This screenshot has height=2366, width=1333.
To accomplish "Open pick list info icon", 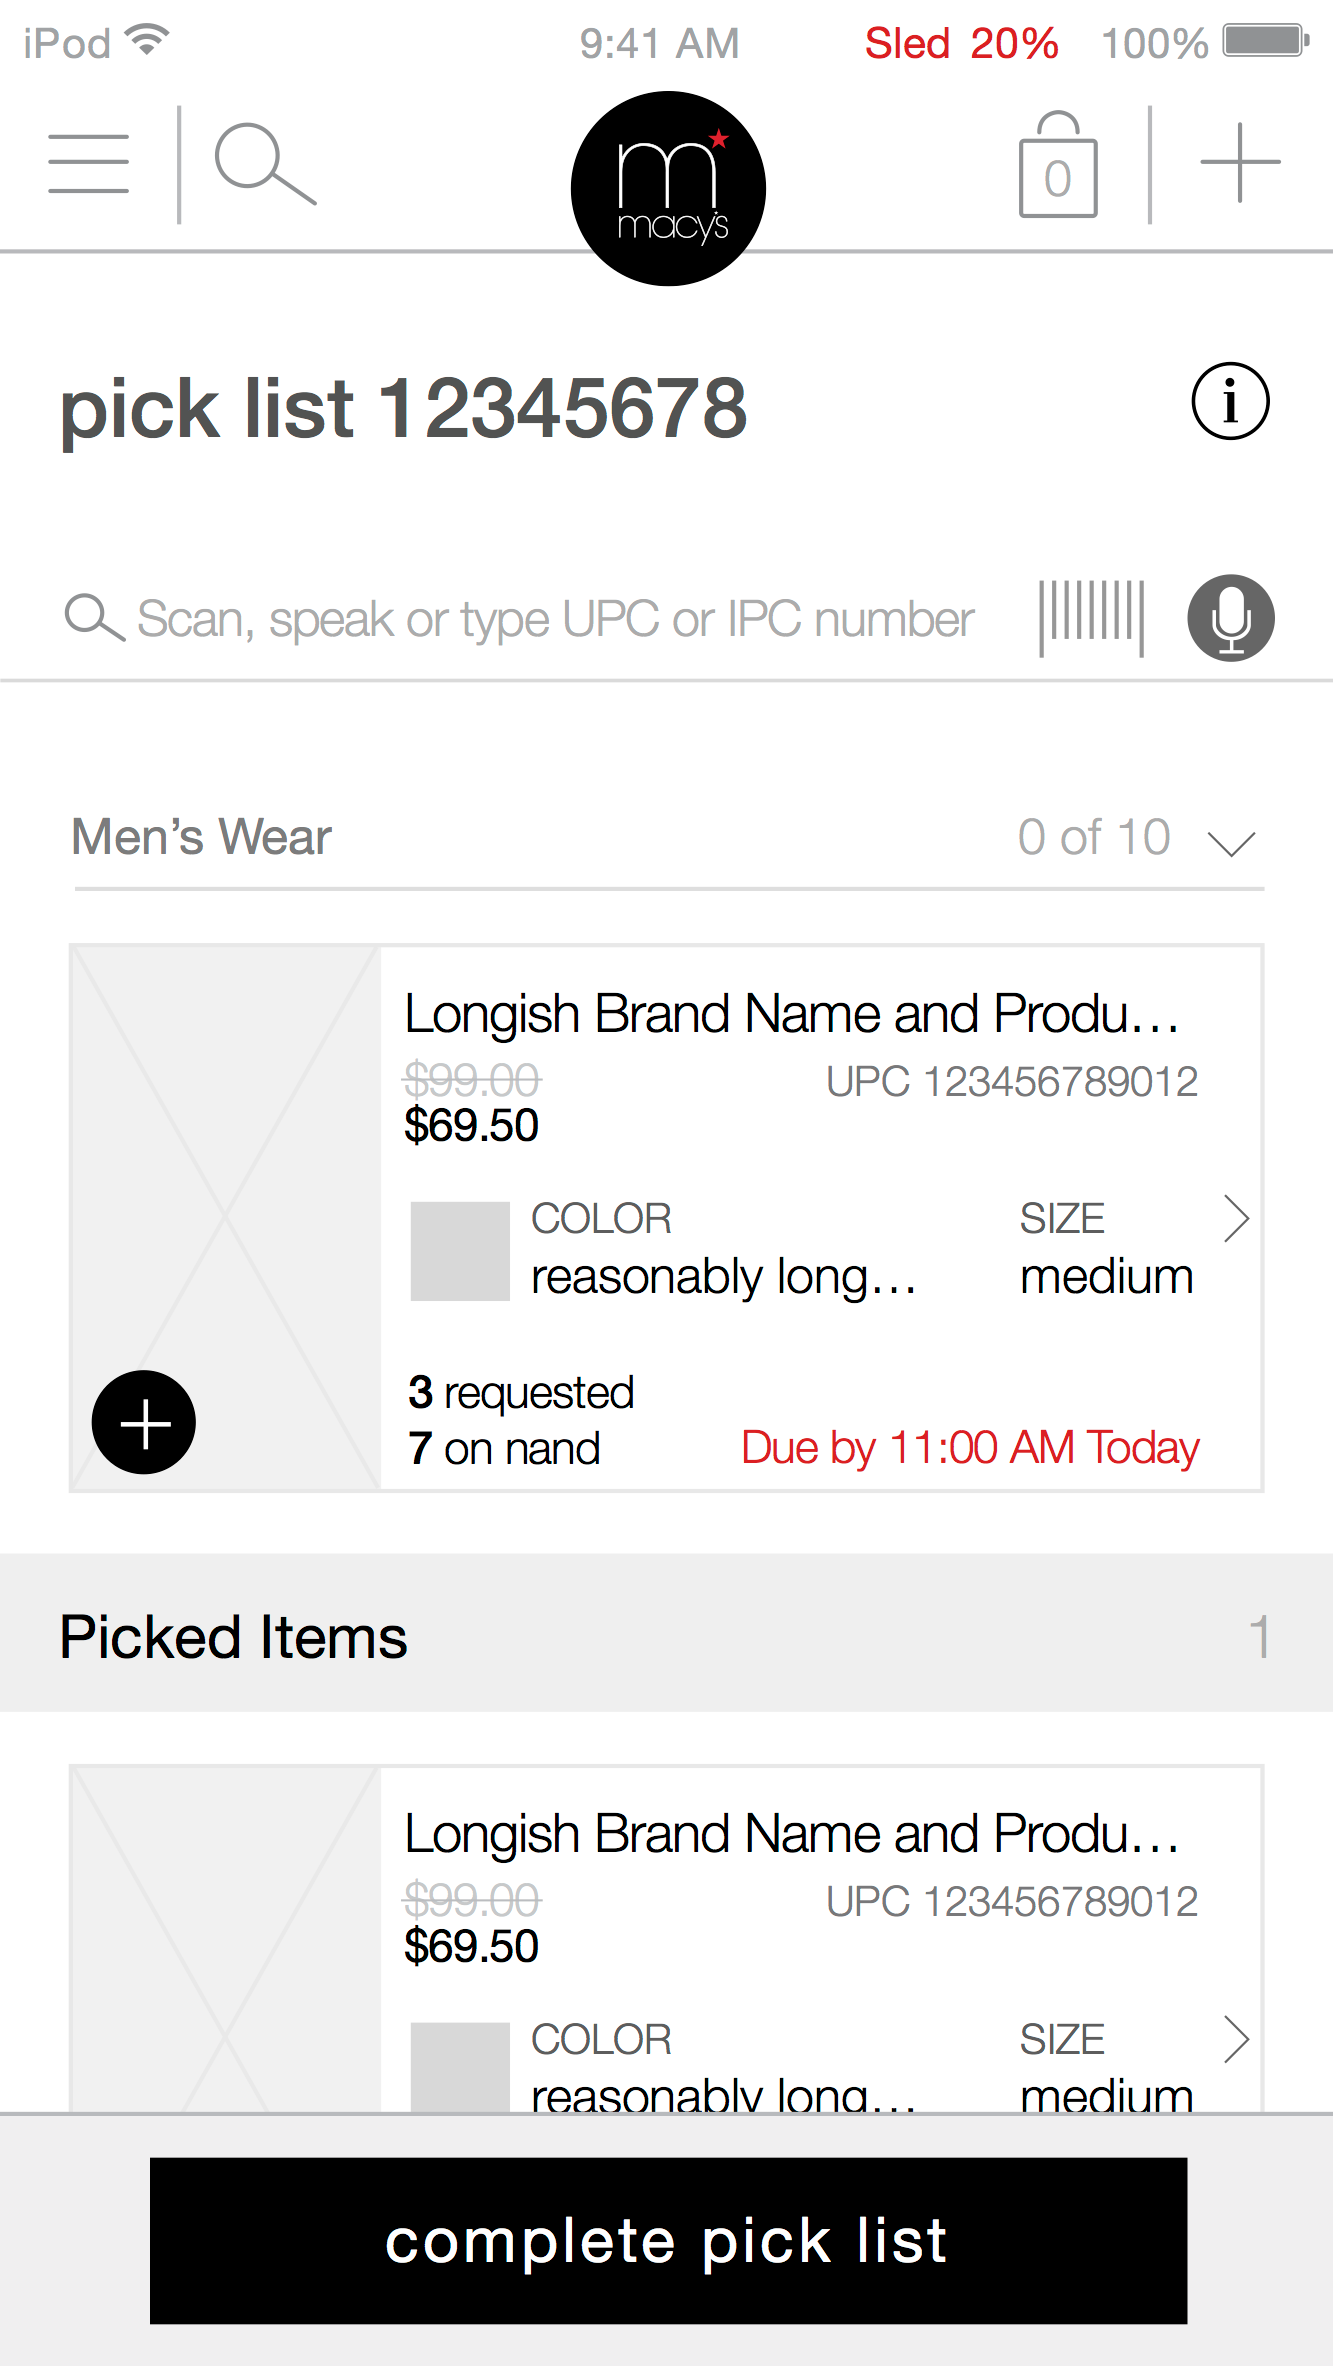I will coord(1230,402).
